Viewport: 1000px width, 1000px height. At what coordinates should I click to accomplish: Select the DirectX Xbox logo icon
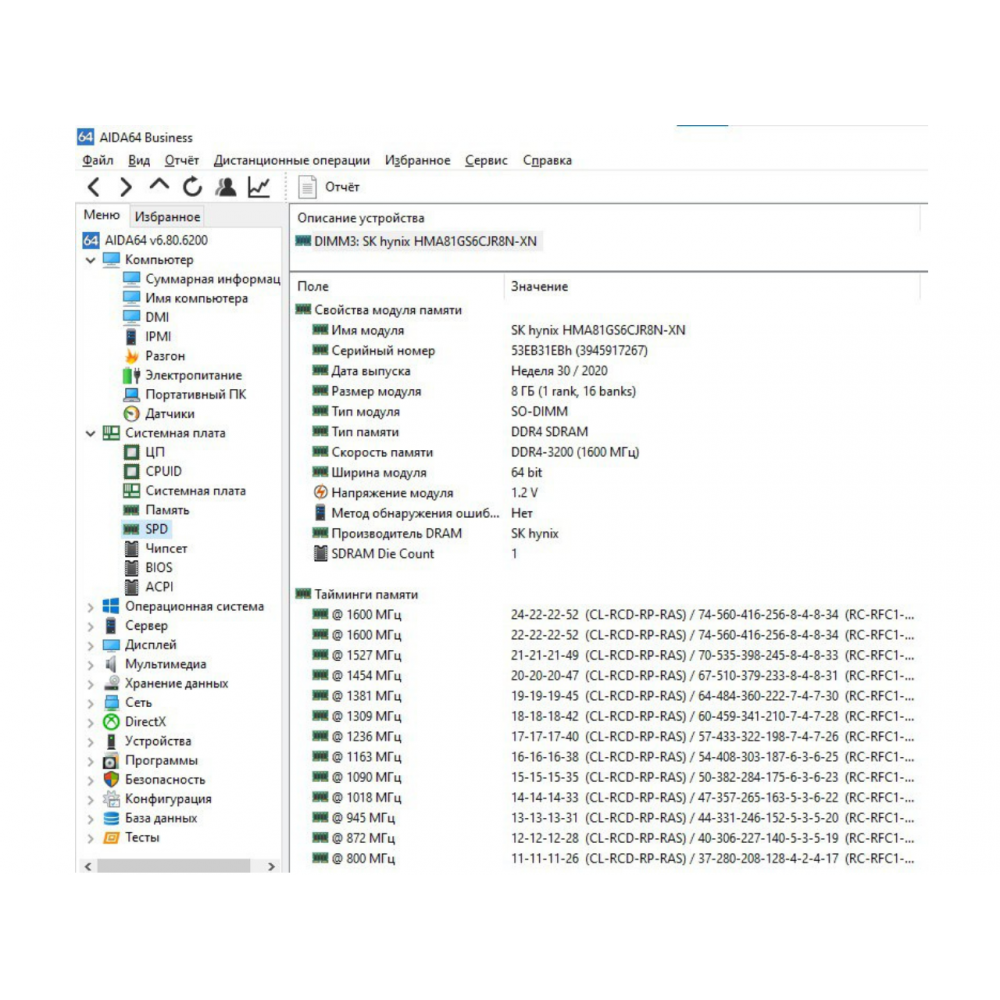111,722
